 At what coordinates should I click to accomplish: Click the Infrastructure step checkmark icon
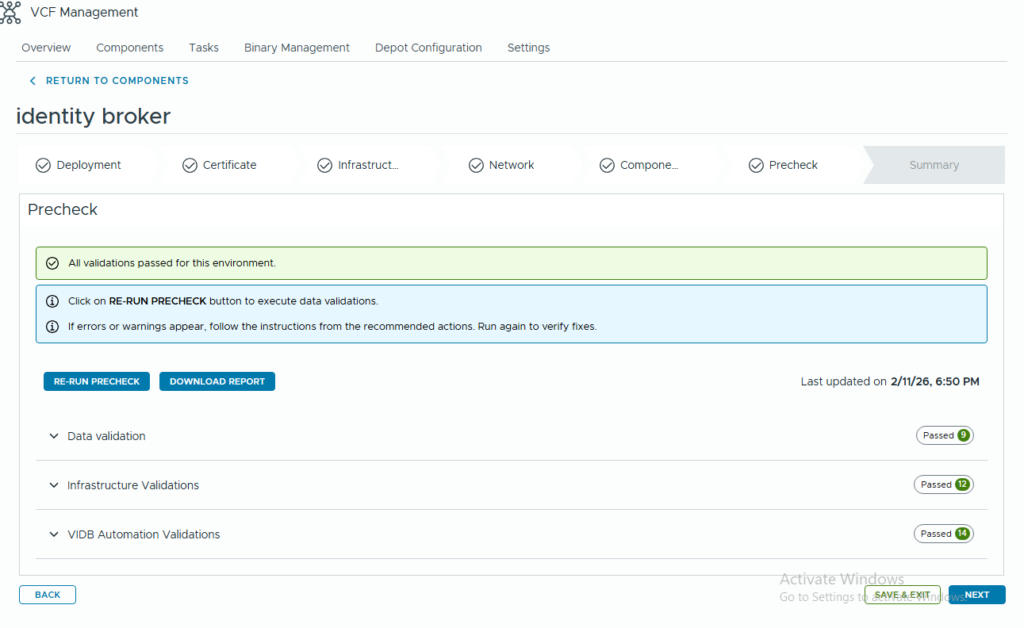coord(324,166)
